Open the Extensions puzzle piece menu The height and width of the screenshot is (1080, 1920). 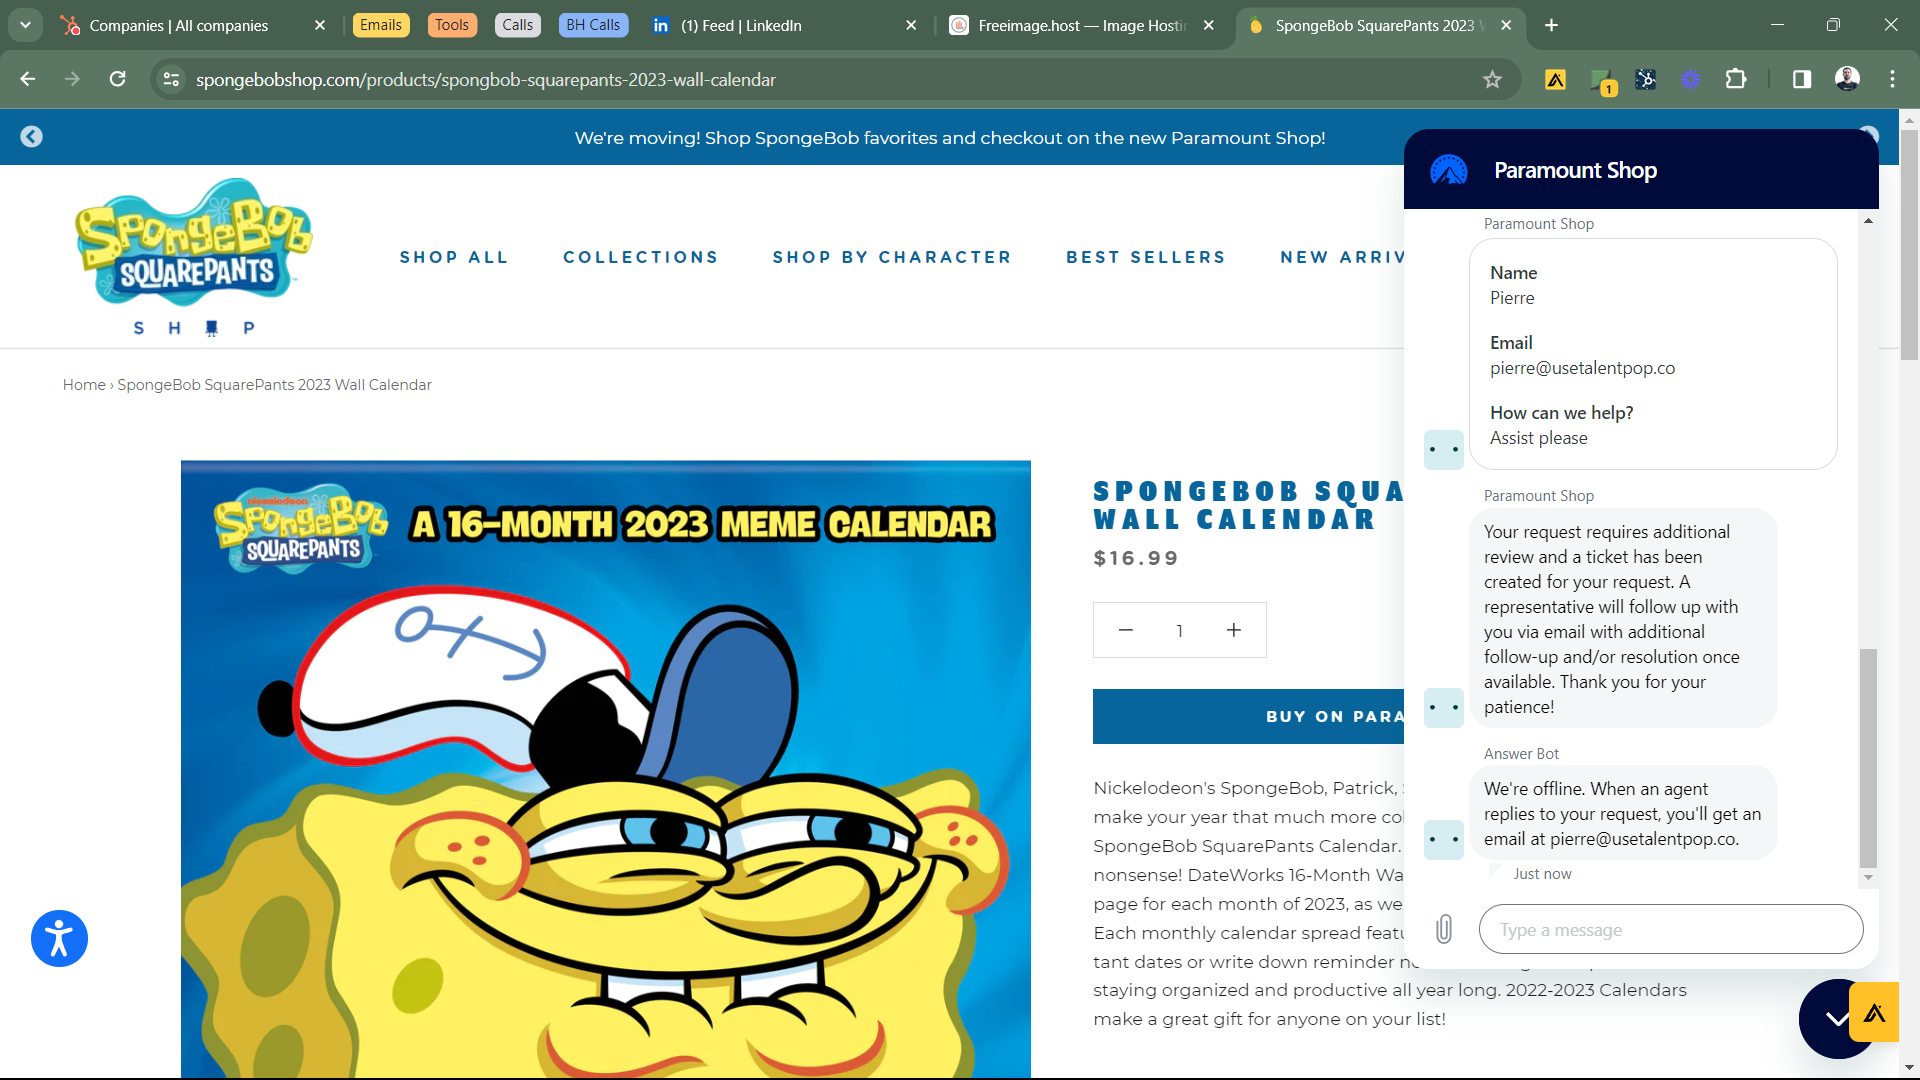(1736, 79)
